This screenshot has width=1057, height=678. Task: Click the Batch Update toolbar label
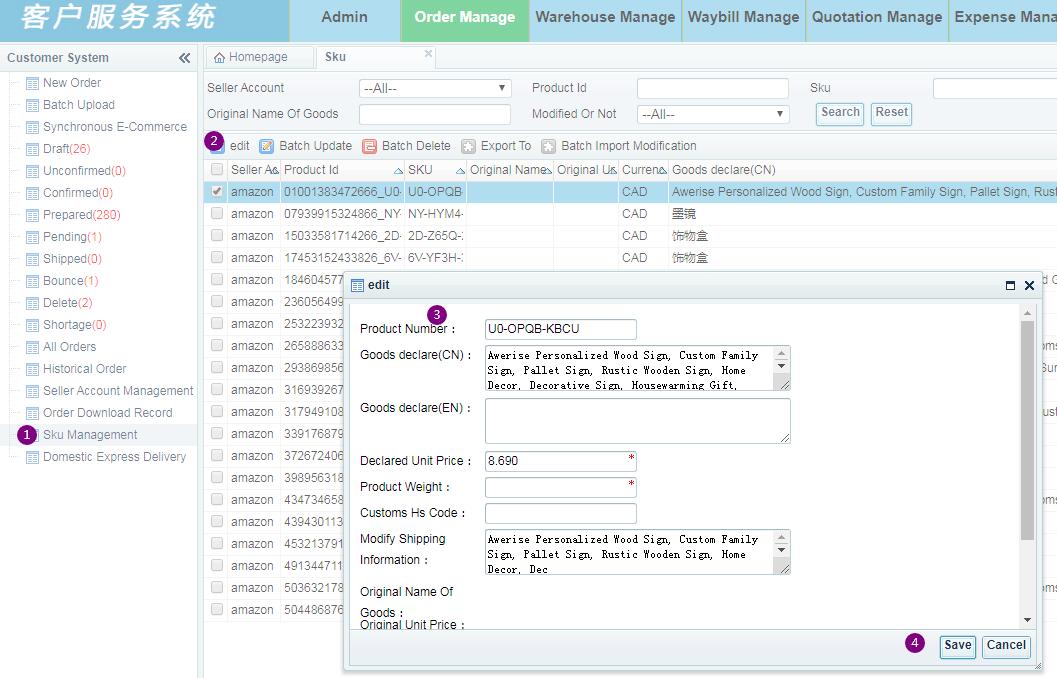[x=315, y=146]
